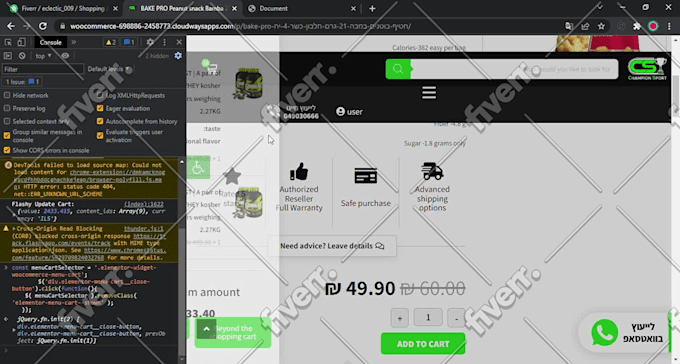Disable Eager evaluation checkbox
This screenshot has width=680, height=364.
(x=100, y=108)
